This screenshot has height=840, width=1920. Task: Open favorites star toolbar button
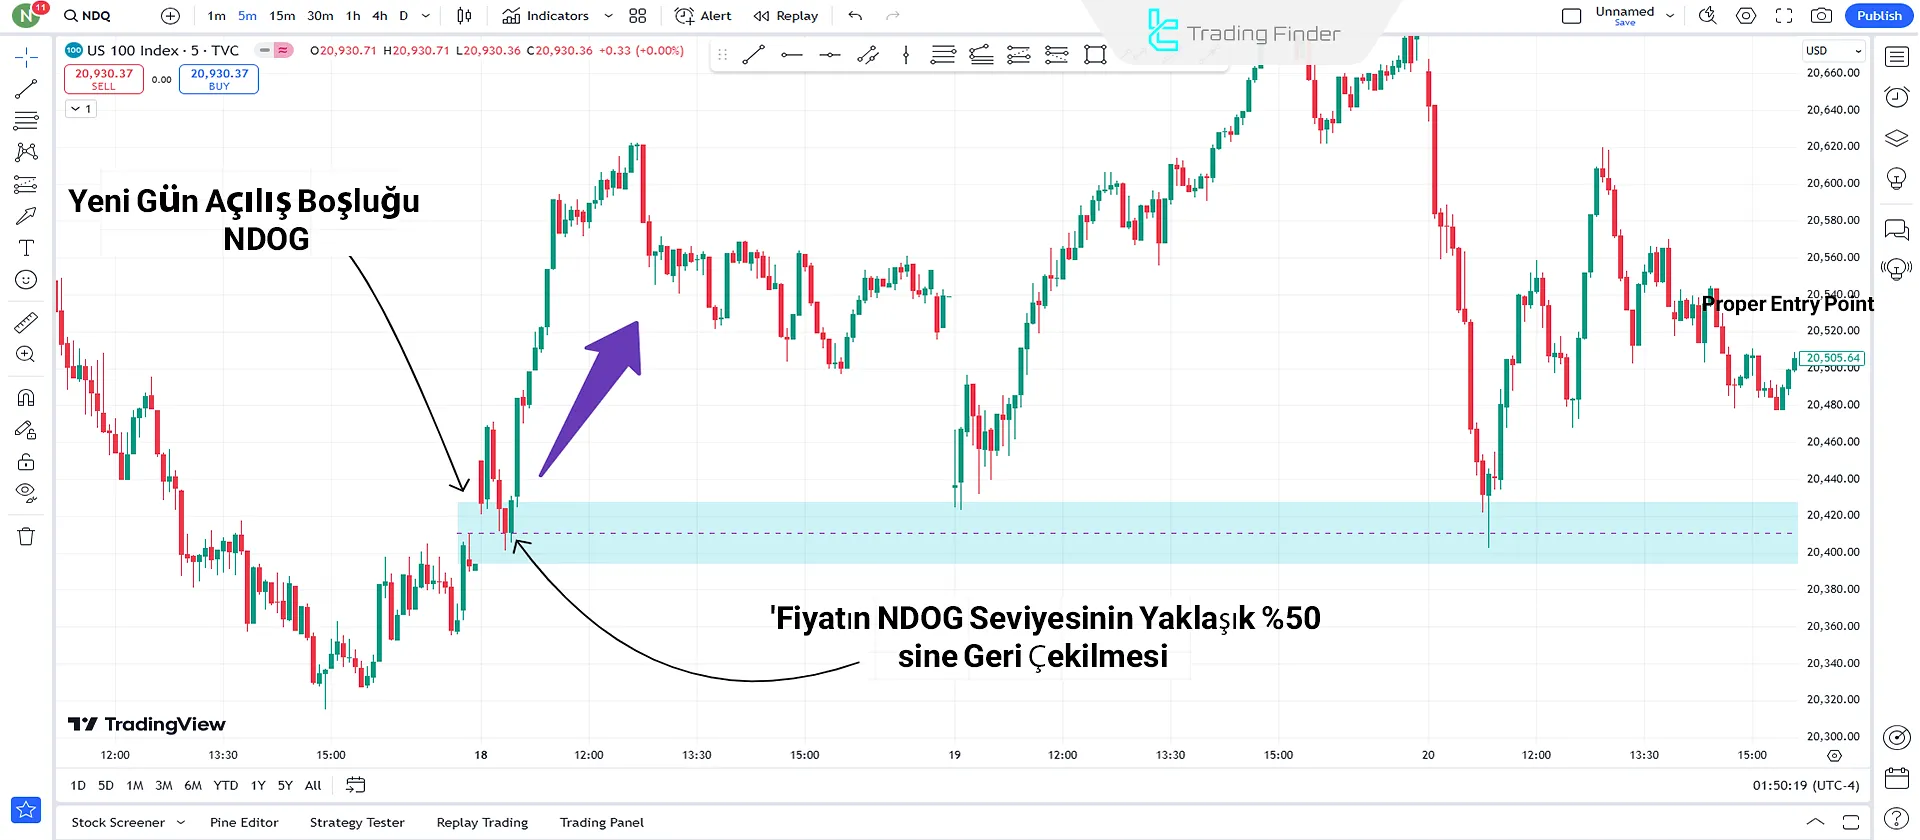pos(26,810)
